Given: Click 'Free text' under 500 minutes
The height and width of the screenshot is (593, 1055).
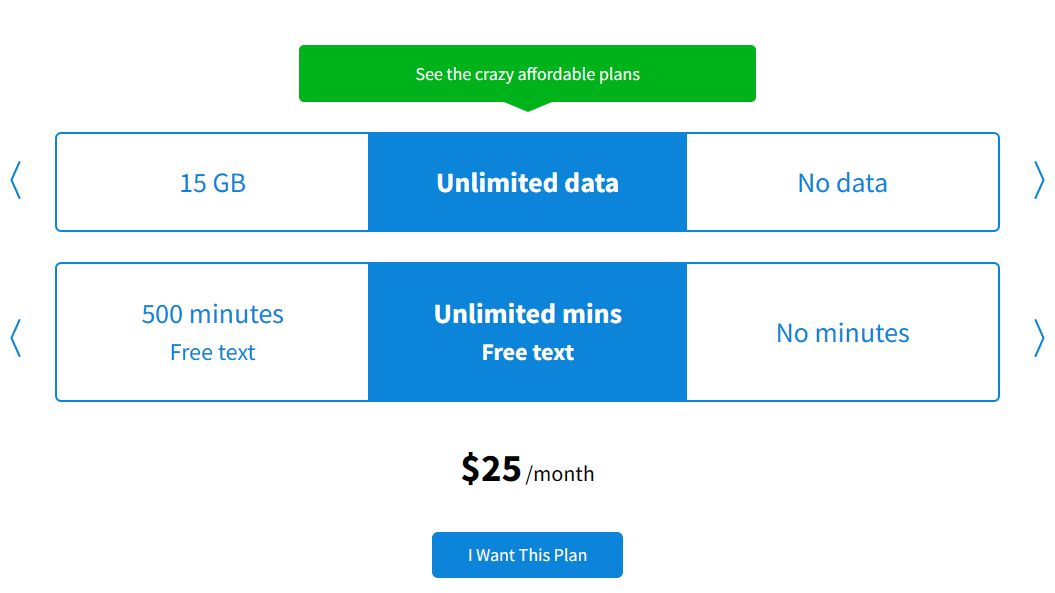Looking at the screenshot, I should (x=212, y=353).
